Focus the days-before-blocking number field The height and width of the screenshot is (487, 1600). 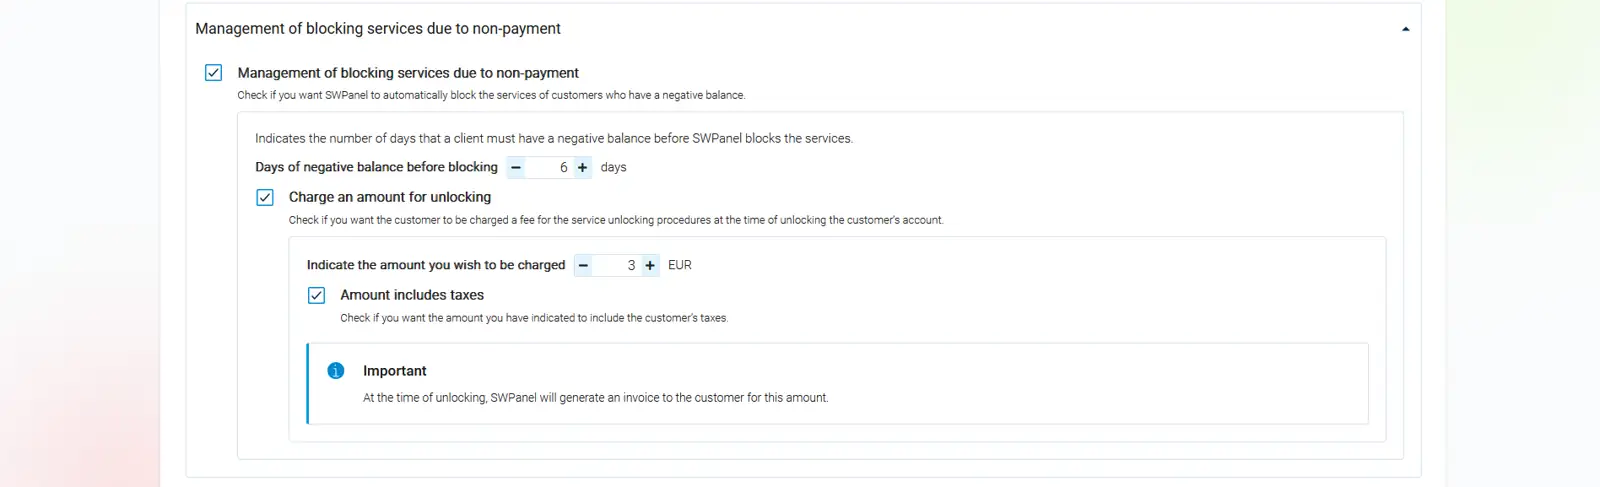click(x=550, y=168)
